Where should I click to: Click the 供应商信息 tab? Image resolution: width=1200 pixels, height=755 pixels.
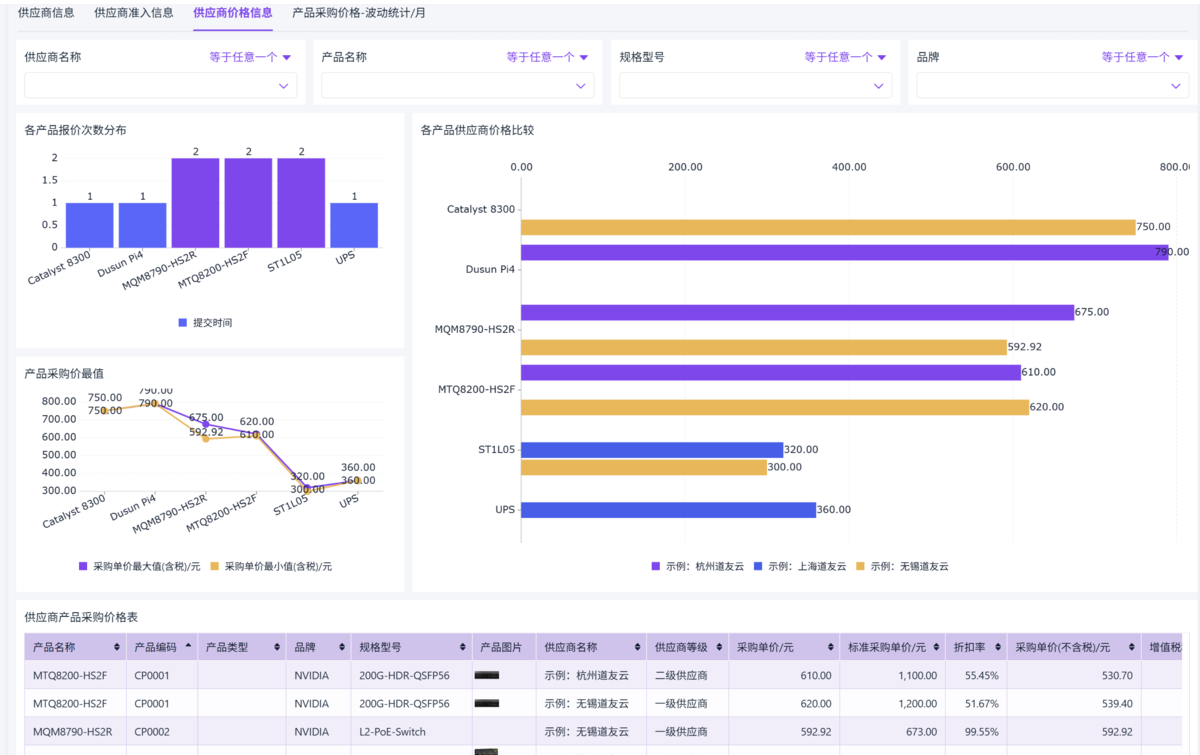(x=46, y=13)
